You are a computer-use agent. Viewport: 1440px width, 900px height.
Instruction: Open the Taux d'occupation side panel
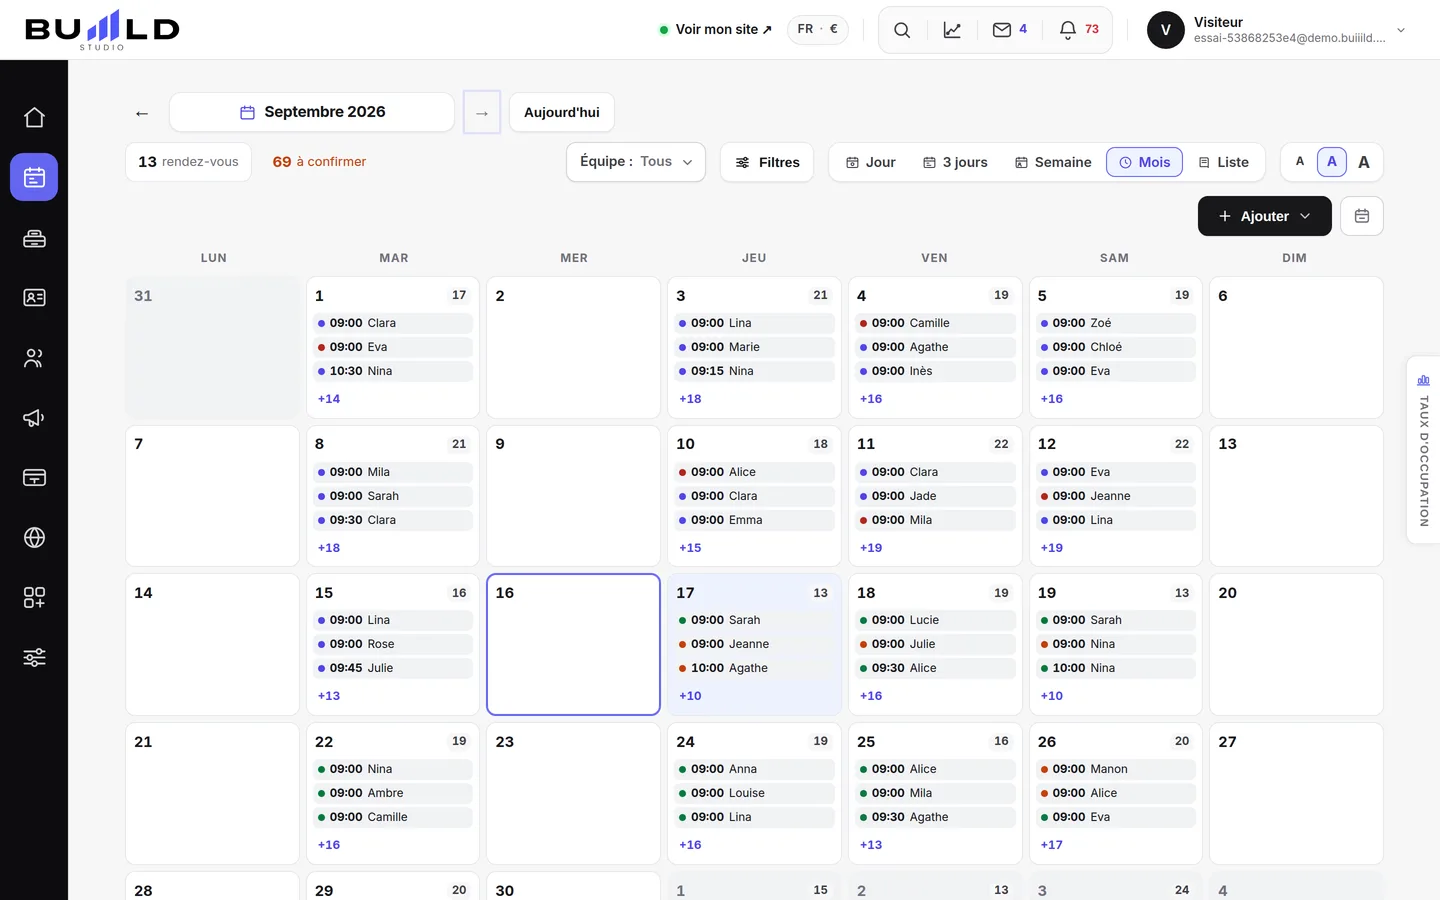coord(1423,450)
